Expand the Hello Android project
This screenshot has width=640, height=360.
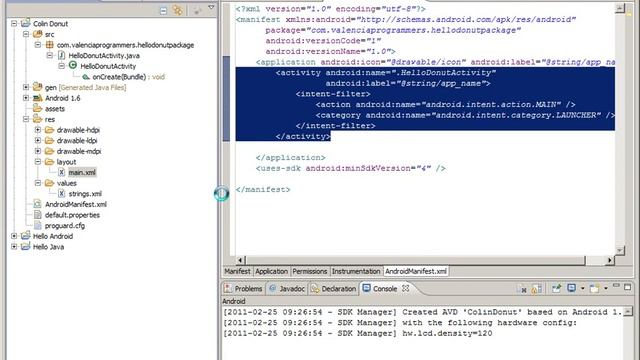[x=14, y=236]
